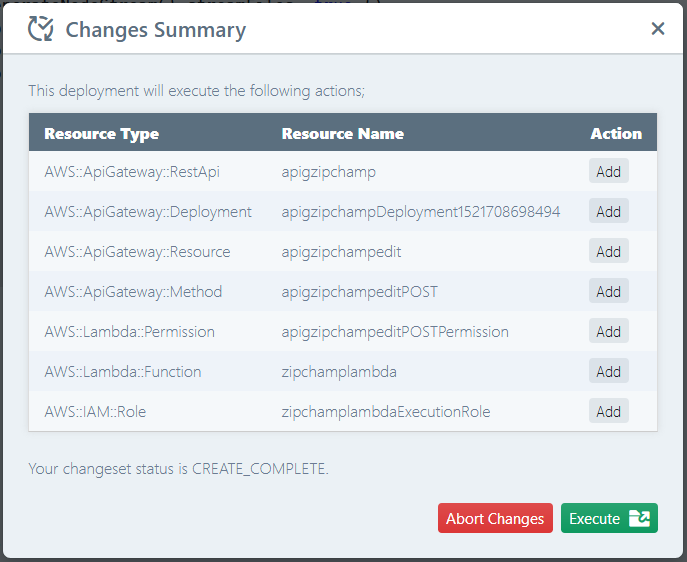This screenshot has width=687, height=562.
Task: Click the Changes Summary refresh-check icon
Action: click(x=41, y=29)
